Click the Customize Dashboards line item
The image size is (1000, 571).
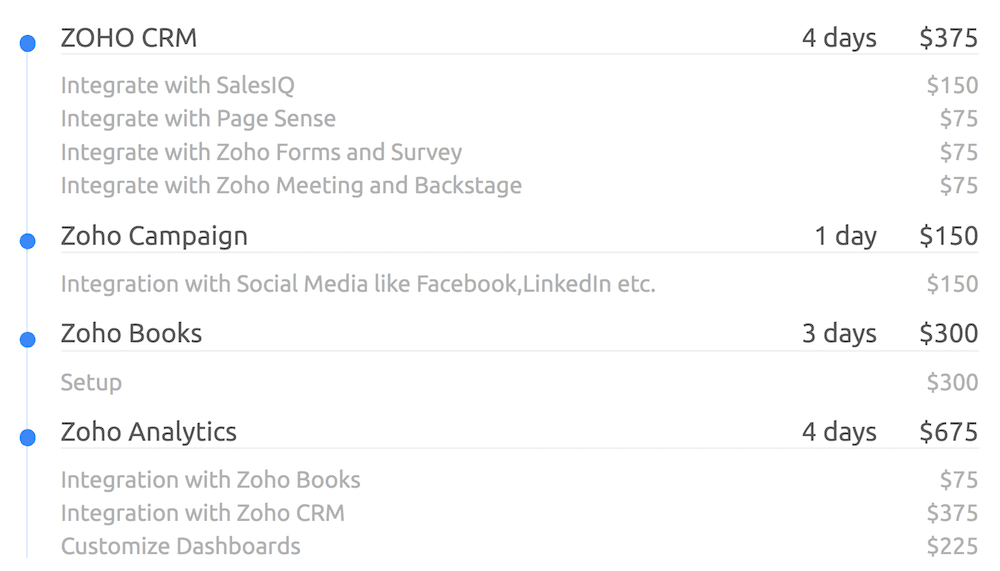click(x=180, y=546)
